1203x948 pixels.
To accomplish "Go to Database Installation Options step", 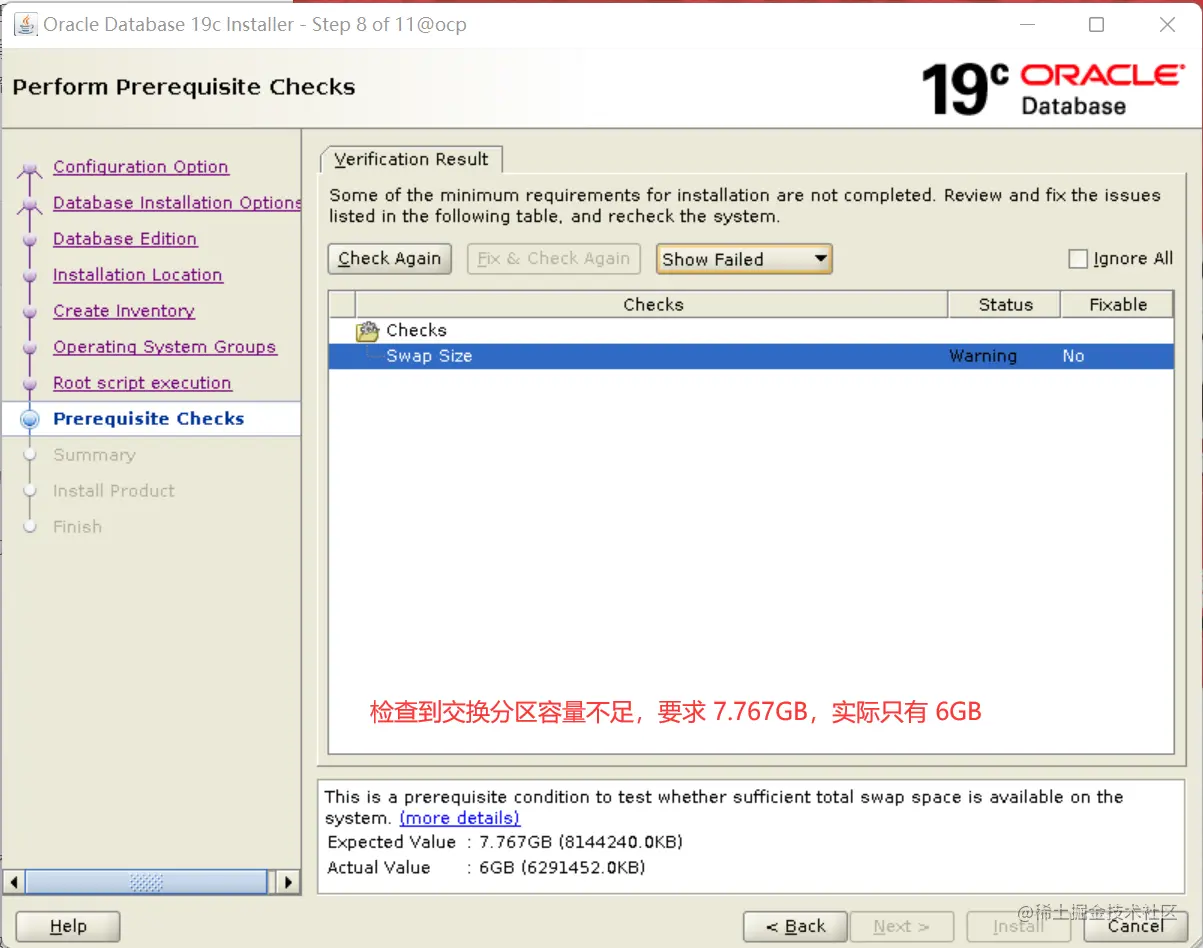I will [177, 203].
